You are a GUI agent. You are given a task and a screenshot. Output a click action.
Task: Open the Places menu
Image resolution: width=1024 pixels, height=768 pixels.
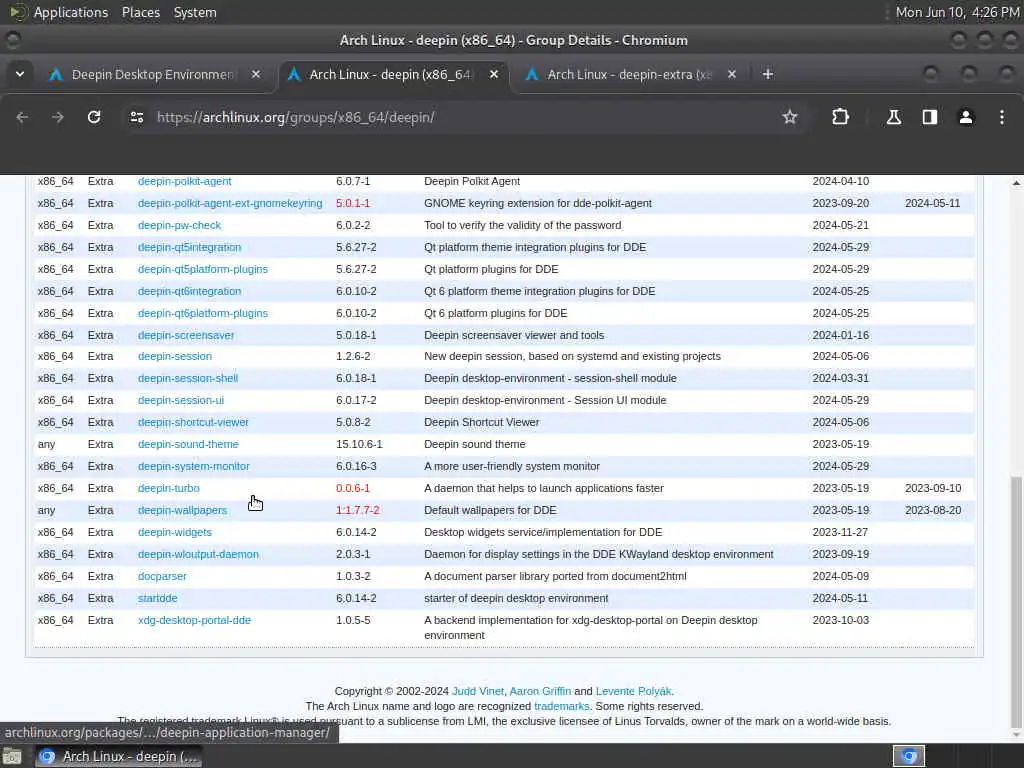click(x=140, y=12)
